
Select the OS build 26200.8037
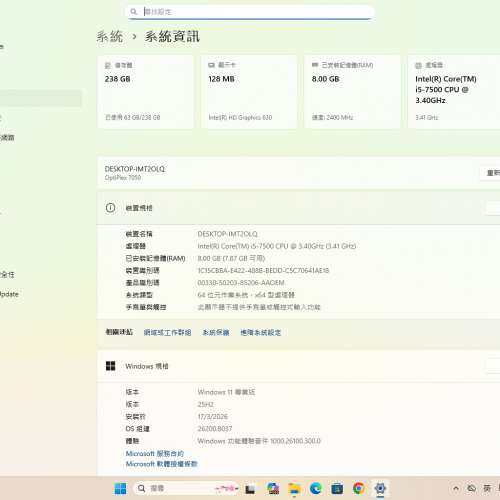tap(215, 429)
